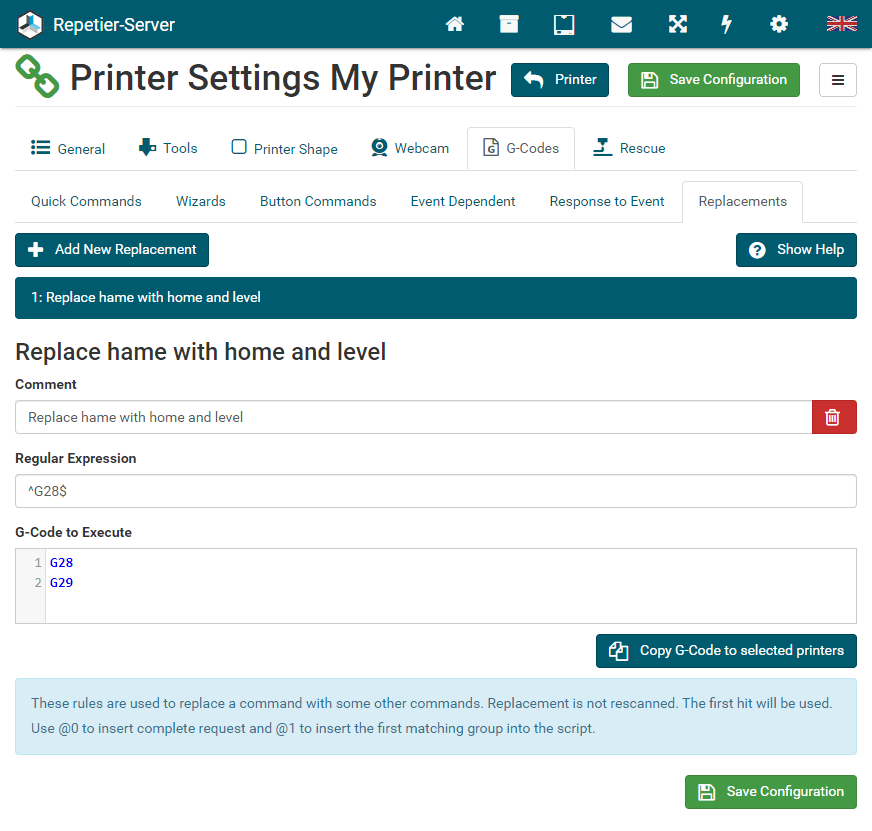
Task: Select the Printer Shape tab
Action: pos(285,149)
